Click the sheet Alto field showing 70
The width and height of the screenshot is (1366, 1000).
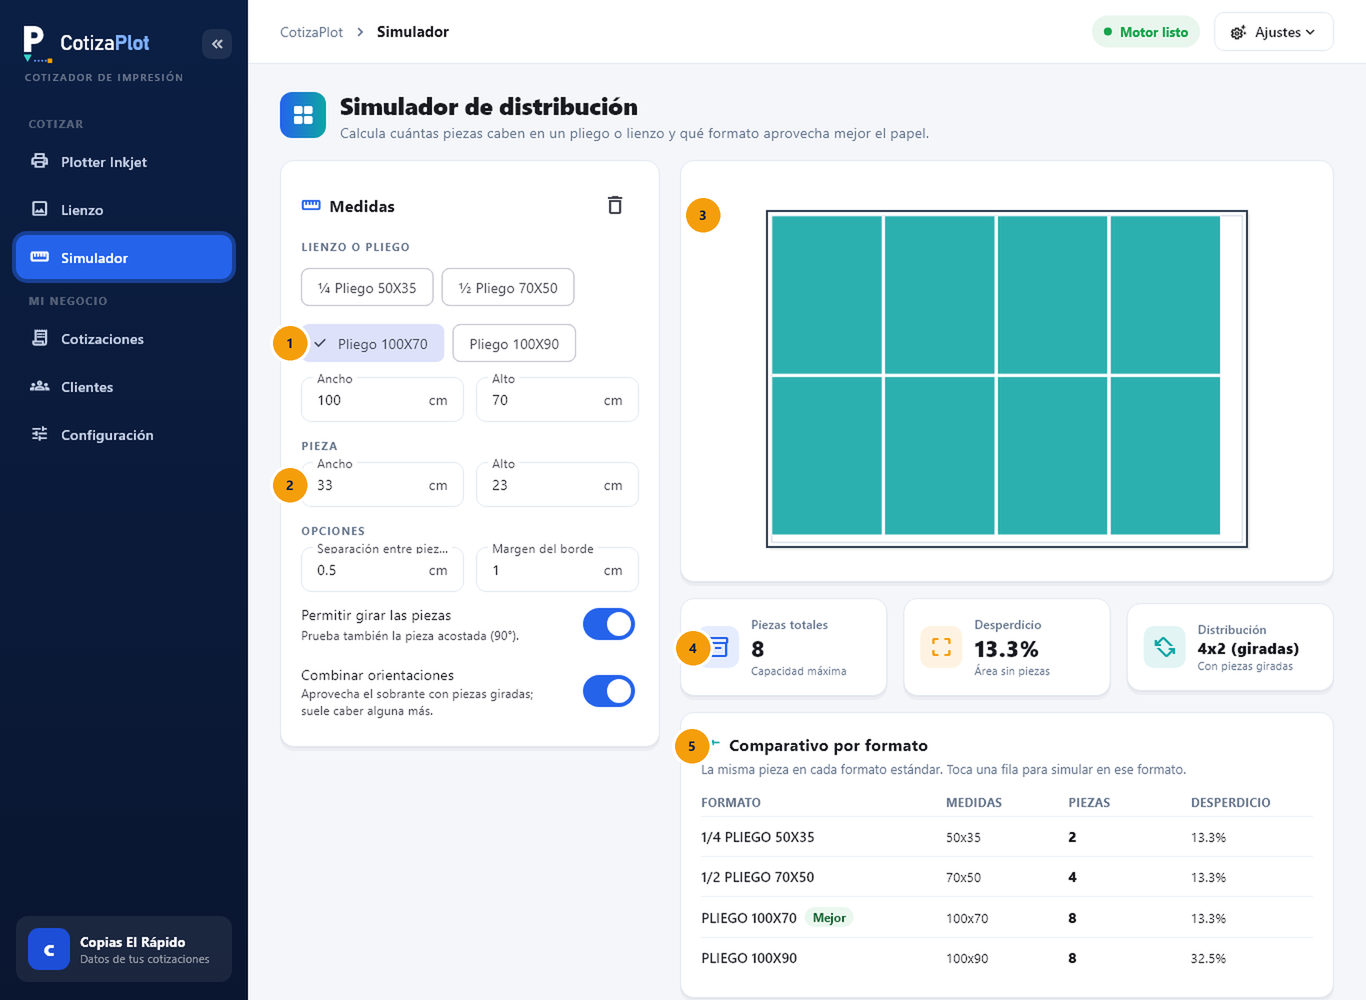(x=557, y=400)
